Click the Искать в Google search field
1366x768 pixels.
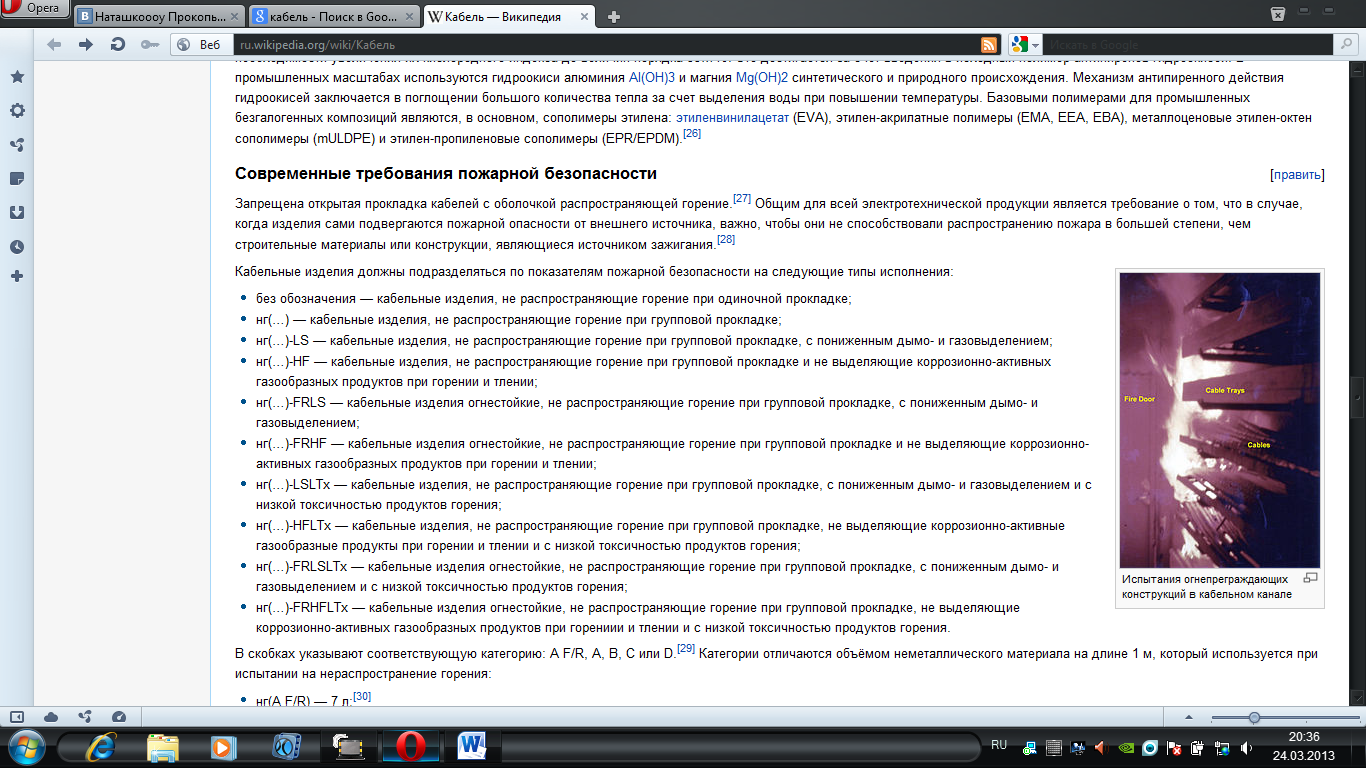[x=1187, y=45]
